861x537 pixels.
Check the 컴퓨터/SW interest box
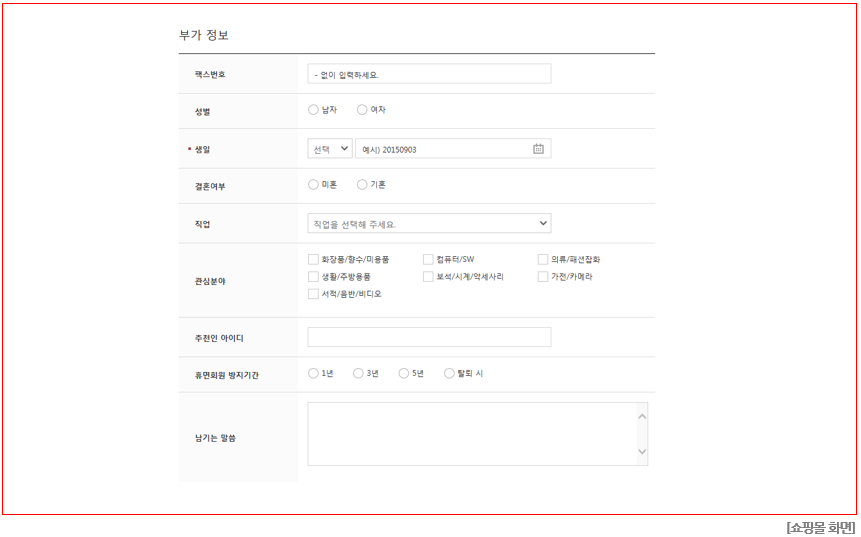[x=428, y=259]
